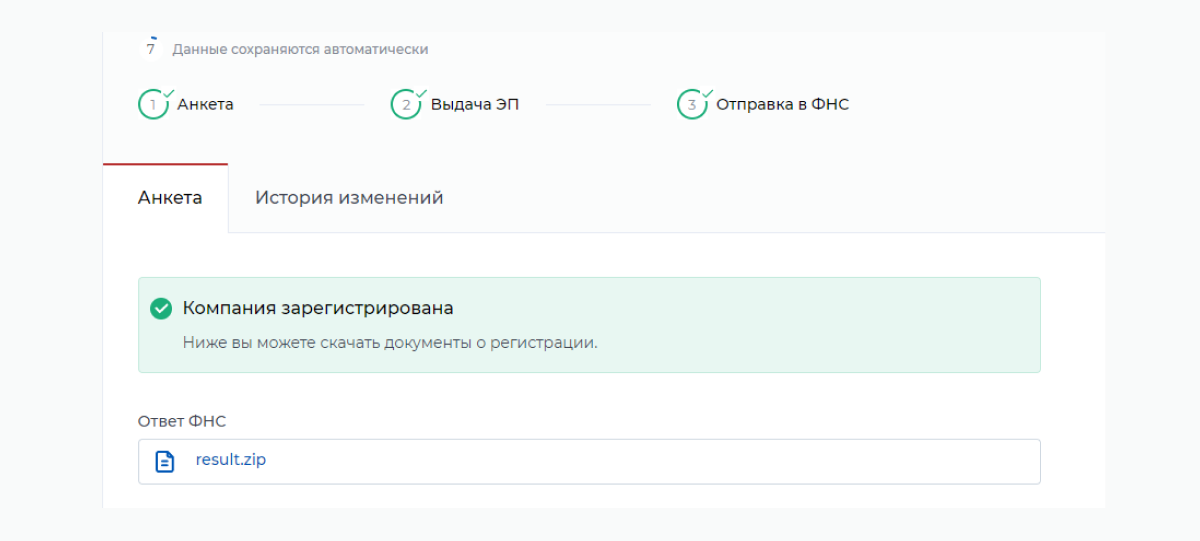Click the number 7 badge icon
The height and width of the screenshot is (541, 1200).
coord(151,48)
